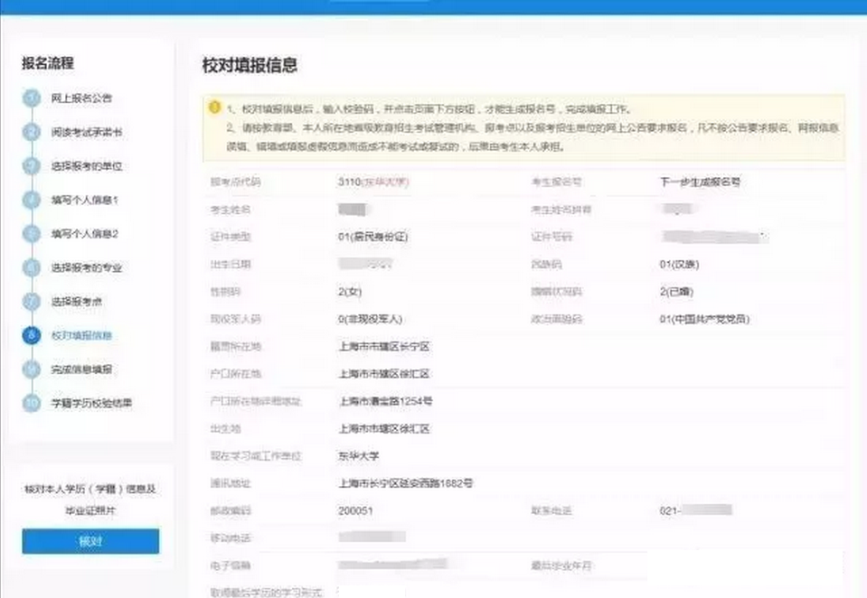Select the 校对填报信息 current step
The width and height of the screenshot is (867, 598).
[x=82, y=335]
